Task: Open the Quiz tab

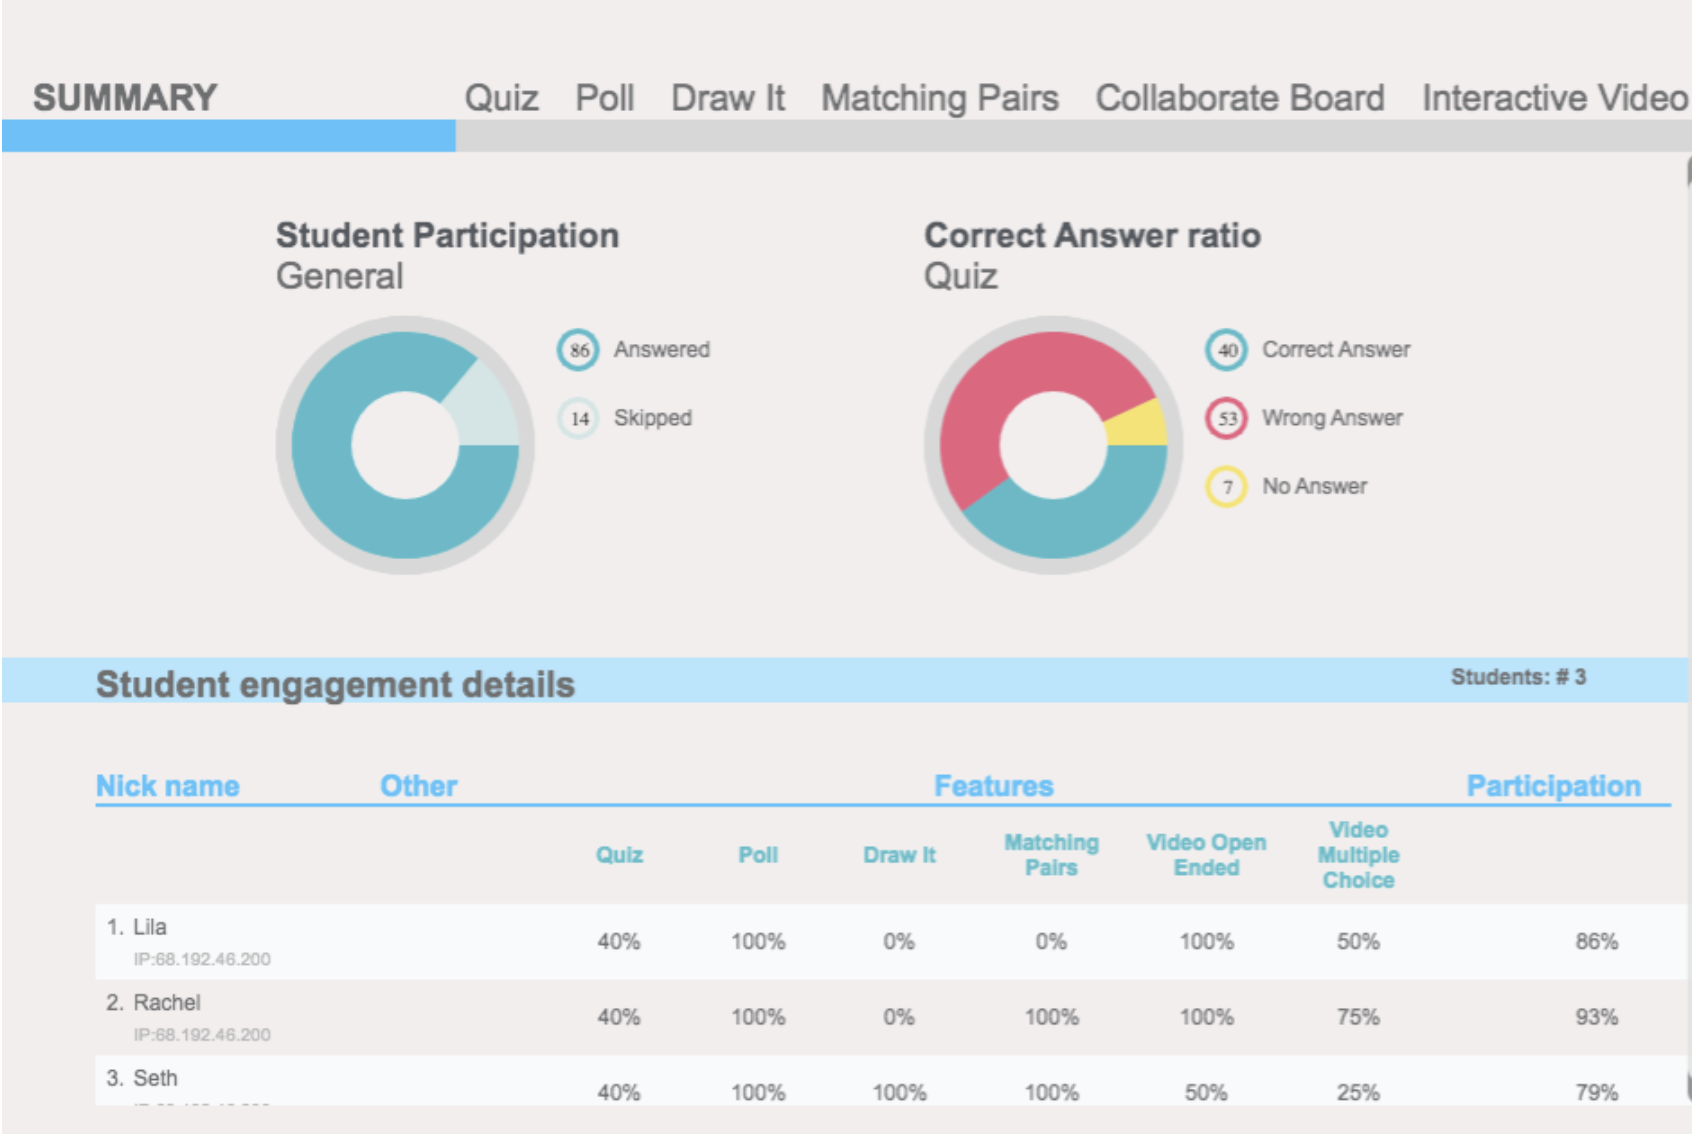Action: tap(501, 98)
